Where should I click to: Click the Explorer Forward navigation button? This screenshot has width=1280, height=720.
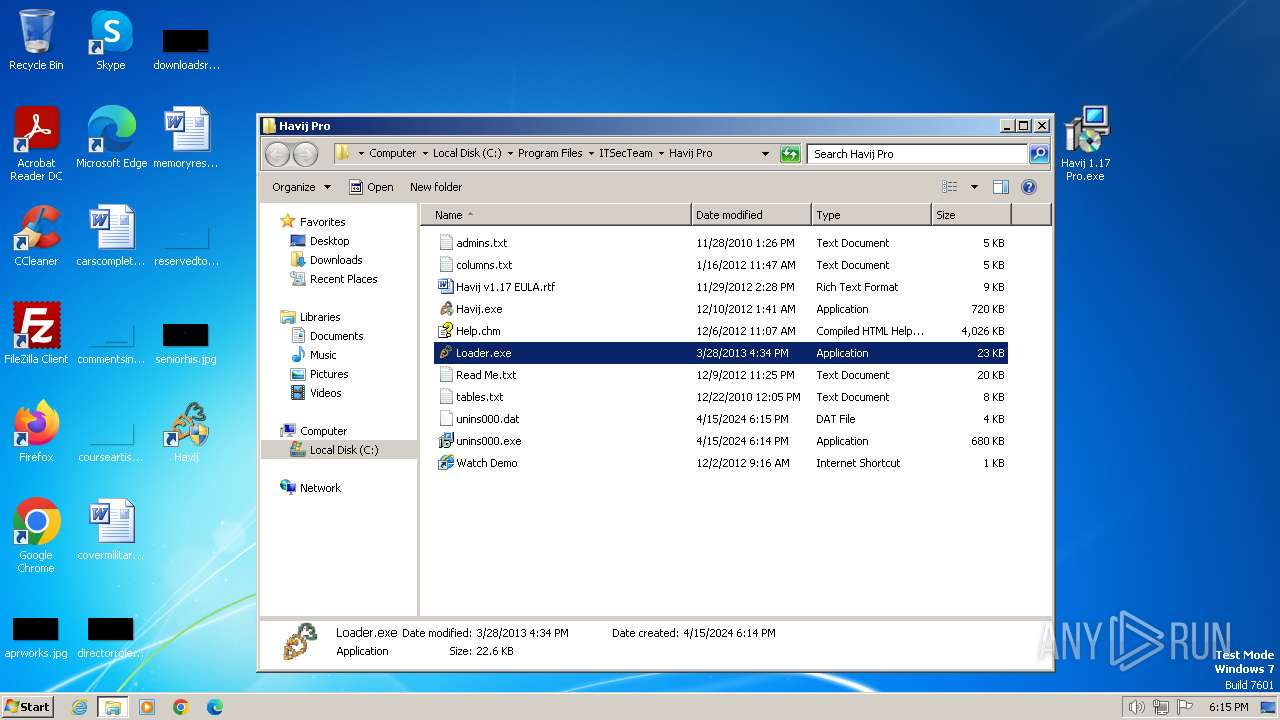tap(305, 154)
